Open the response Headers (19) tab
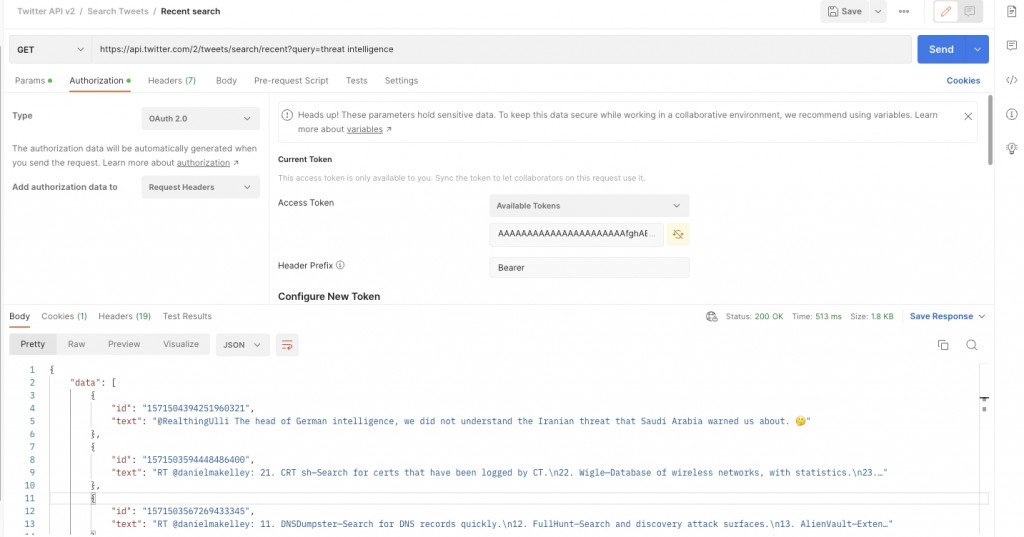Image resolution: width=1024 pixels, height=537 pixels. [124, 316]
